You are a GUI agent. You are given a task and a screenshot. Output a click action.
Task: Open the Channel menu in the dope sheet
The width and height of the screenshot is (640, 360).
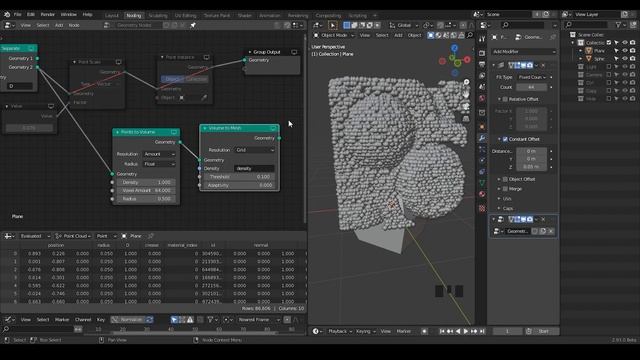83,320
